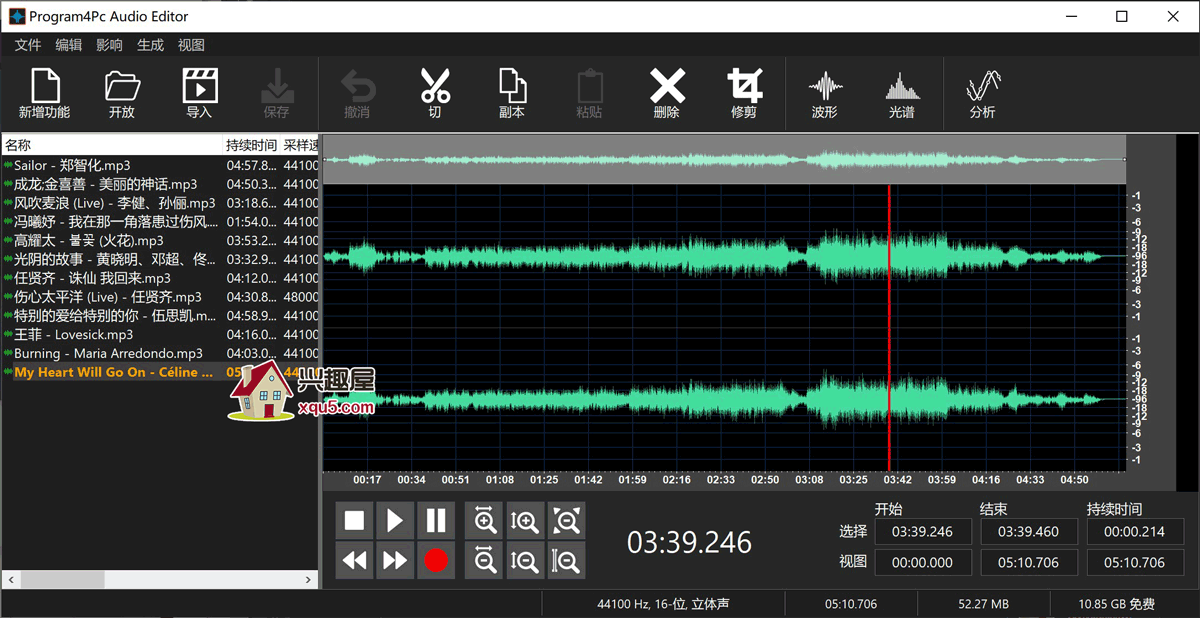Open the 生成 menu
1200x618 pixels.
[x=151, y=45]
